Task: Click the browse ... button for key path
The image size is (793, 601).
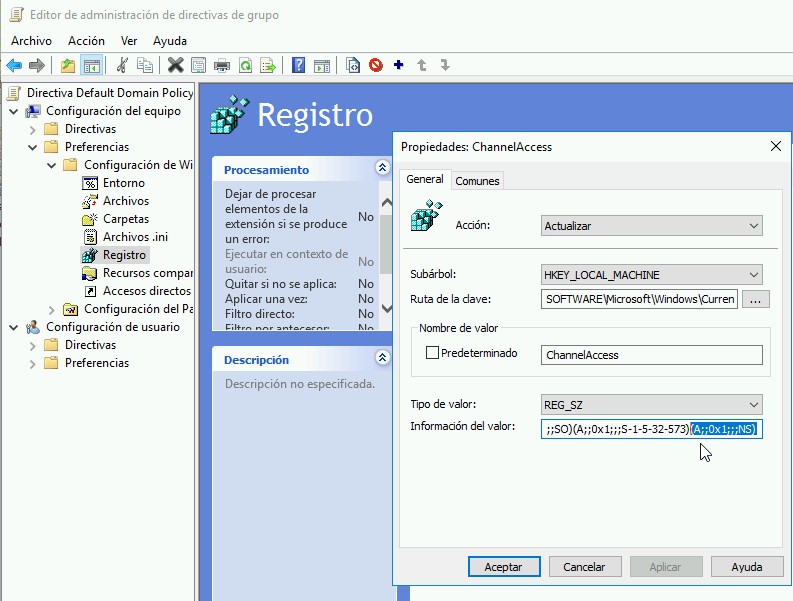Action: 756,299
